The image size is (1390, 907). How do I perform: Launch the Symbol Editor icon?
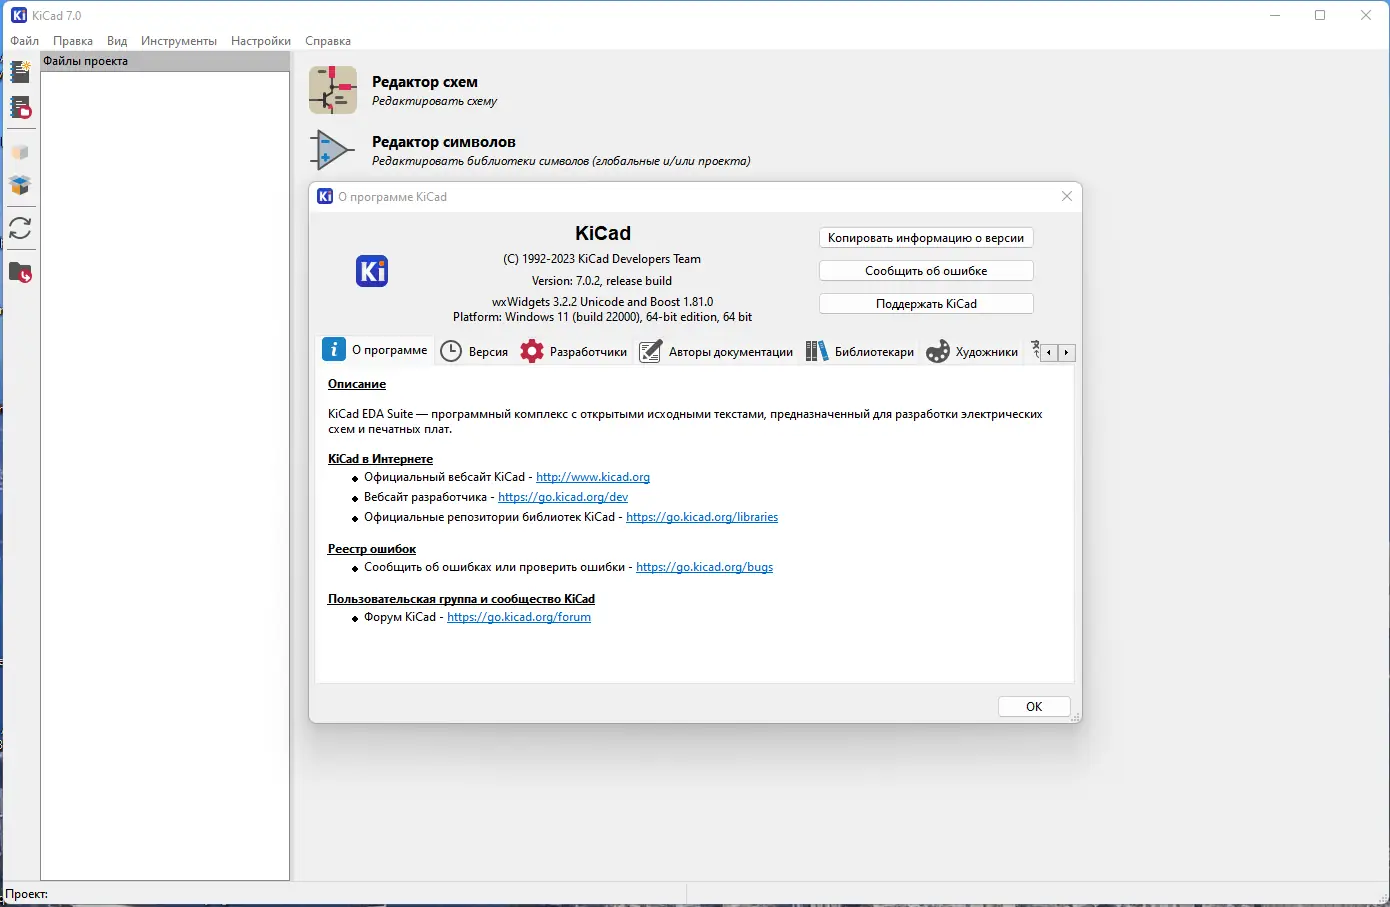click(x=333, y=150)
